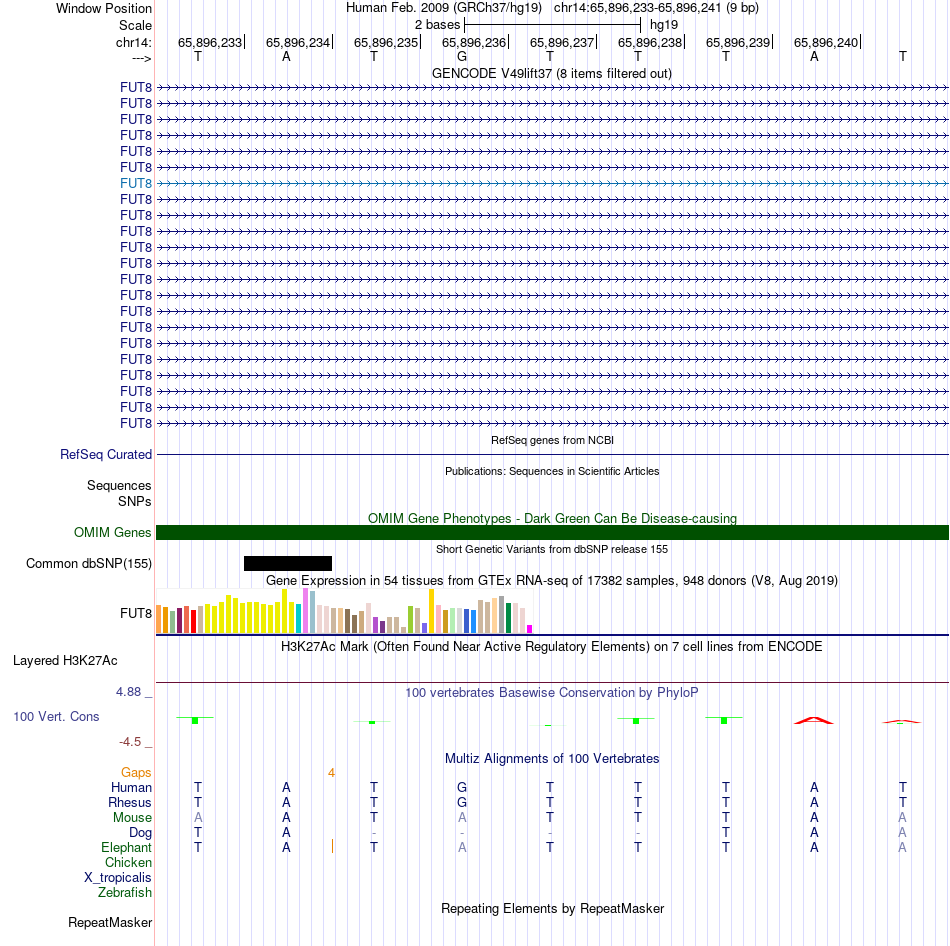Click the -4.5 conservation scale value
950x946 pixels.
coord(130,742)
